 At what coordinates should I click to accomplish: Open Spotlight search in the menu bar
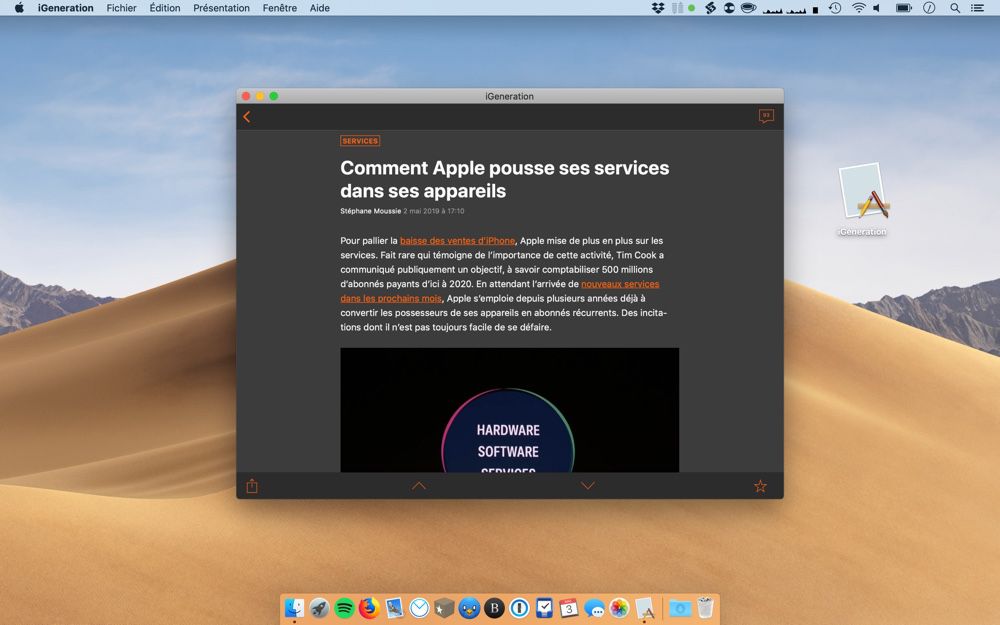[x=955, y=8]
